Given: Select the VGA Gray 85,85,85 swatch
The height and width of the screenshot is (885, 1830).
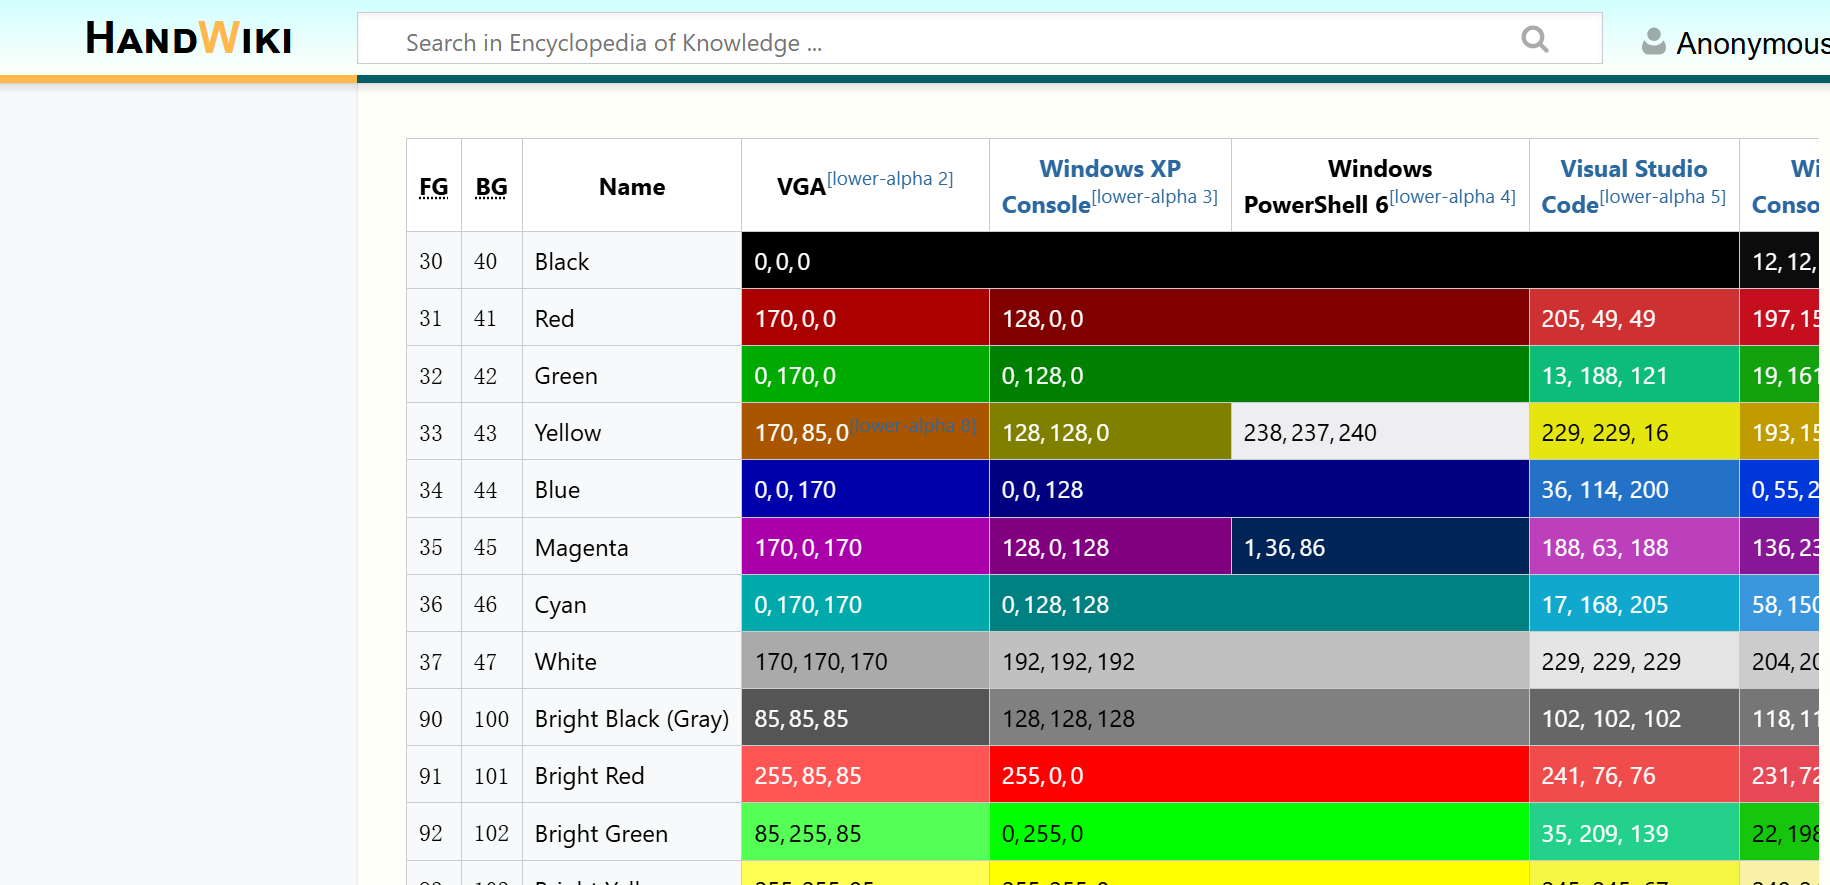Looking at the screenshot, I should [865, 718].
